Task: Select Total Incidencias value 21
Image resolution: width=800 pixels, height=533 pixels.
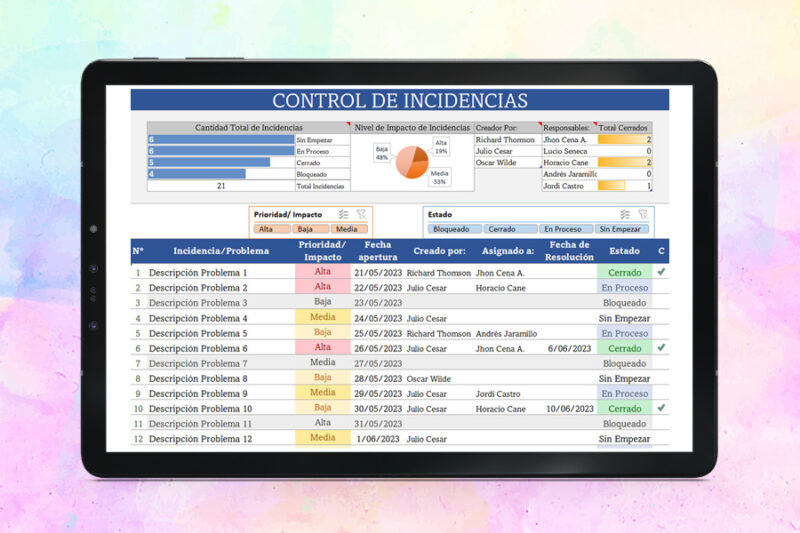Action: pos(221,186)
